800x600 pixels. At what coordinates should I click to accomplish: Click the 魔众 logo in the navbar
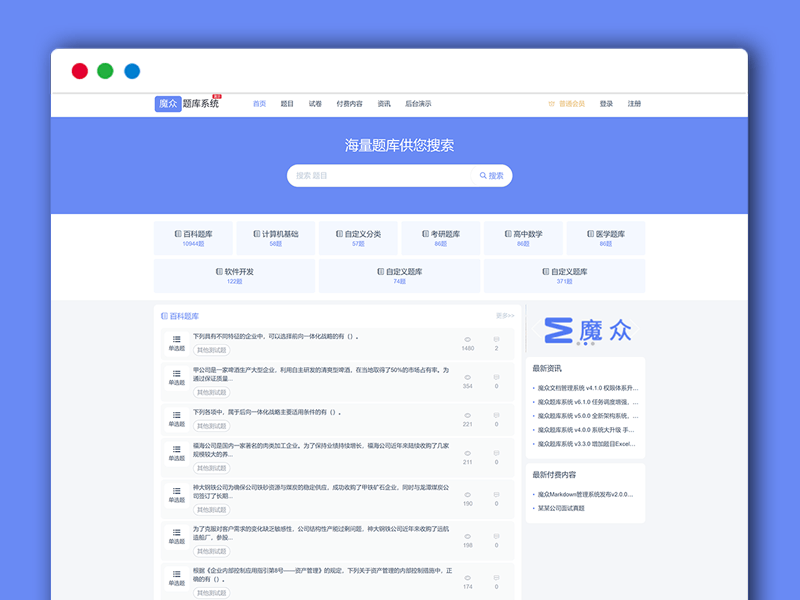[168, 102]
